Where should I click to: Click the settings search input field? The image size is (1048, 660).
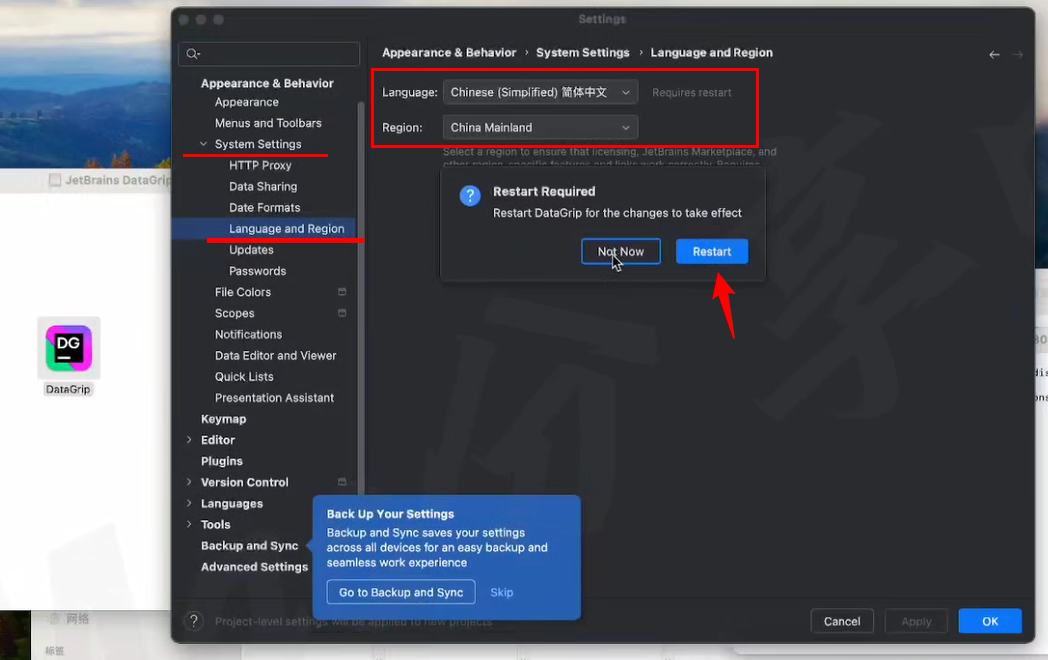tap(269, 53)
